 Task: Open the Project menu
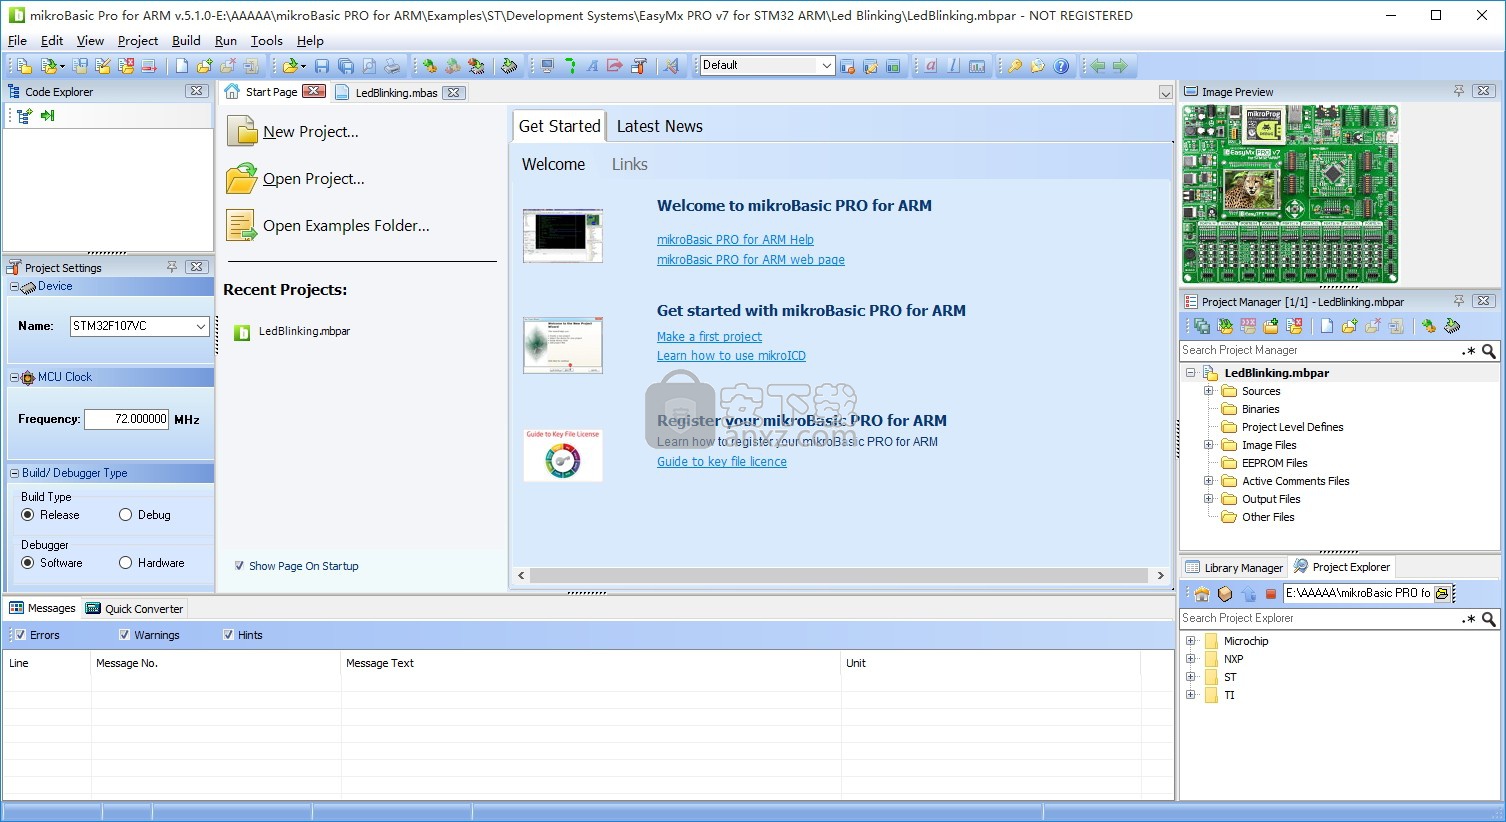click(x=138, y=41)
